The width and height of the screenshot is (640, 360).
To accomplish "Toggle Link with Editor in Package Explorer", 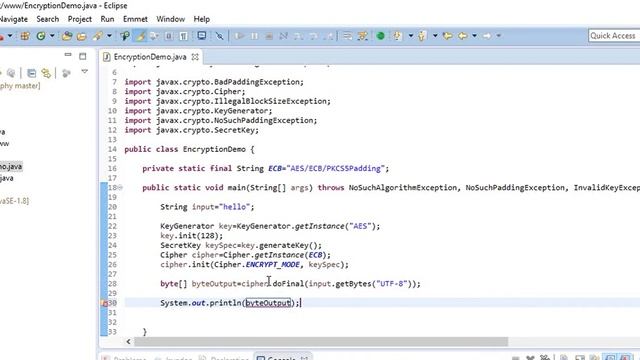I will coord(46,73).
